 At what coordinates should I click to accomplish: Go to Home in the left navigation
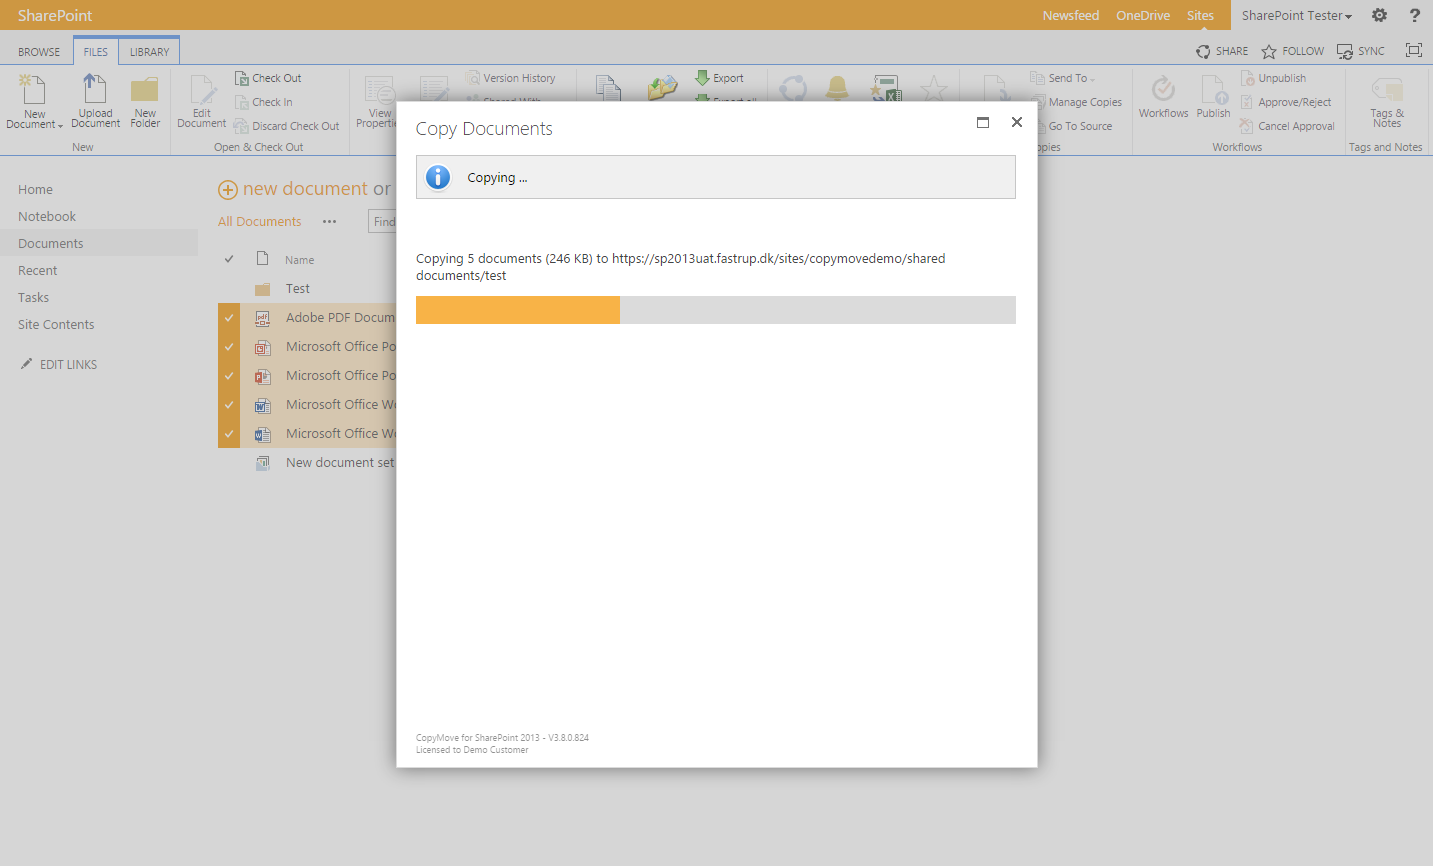(x=35, y=189)
